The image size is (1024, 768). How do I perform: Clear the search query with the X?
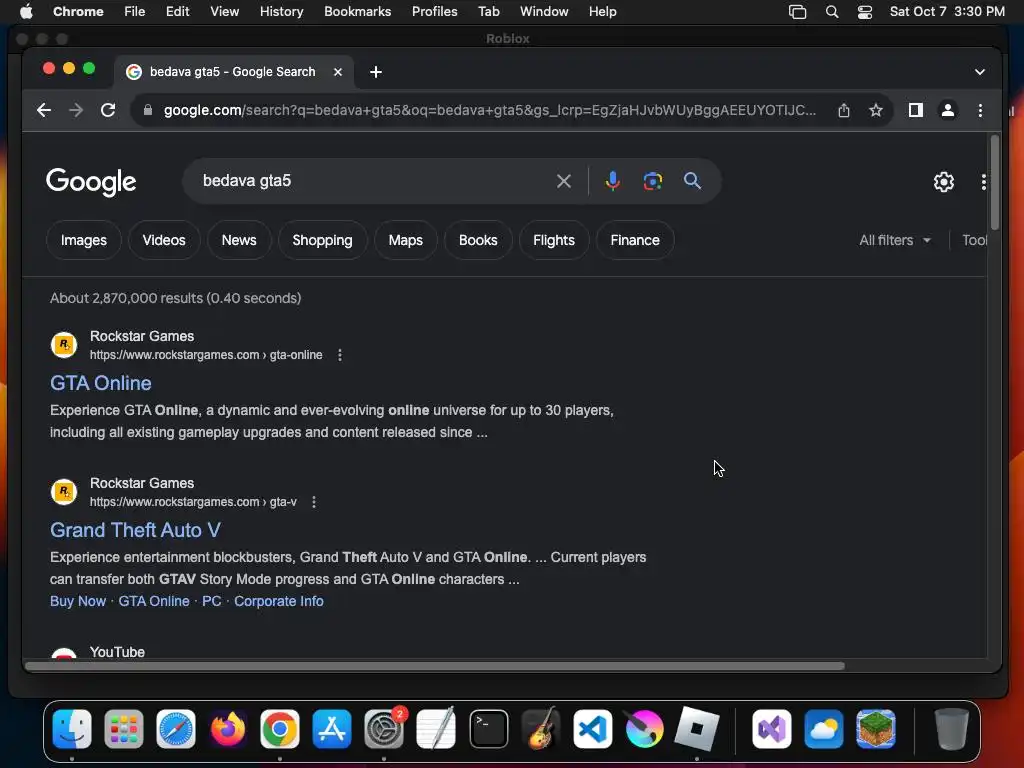pyautogui.click(x=564, y=181)
